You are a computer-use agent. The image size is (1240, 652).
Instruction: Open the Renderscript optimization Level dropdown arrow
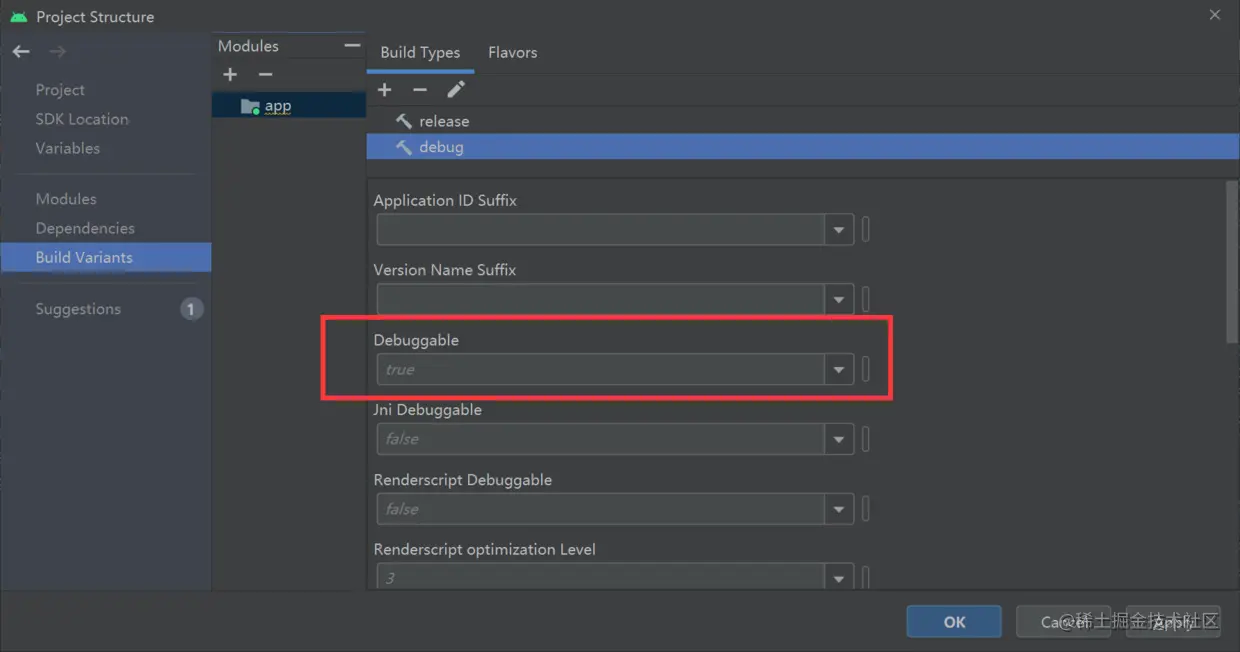point(839,577)
